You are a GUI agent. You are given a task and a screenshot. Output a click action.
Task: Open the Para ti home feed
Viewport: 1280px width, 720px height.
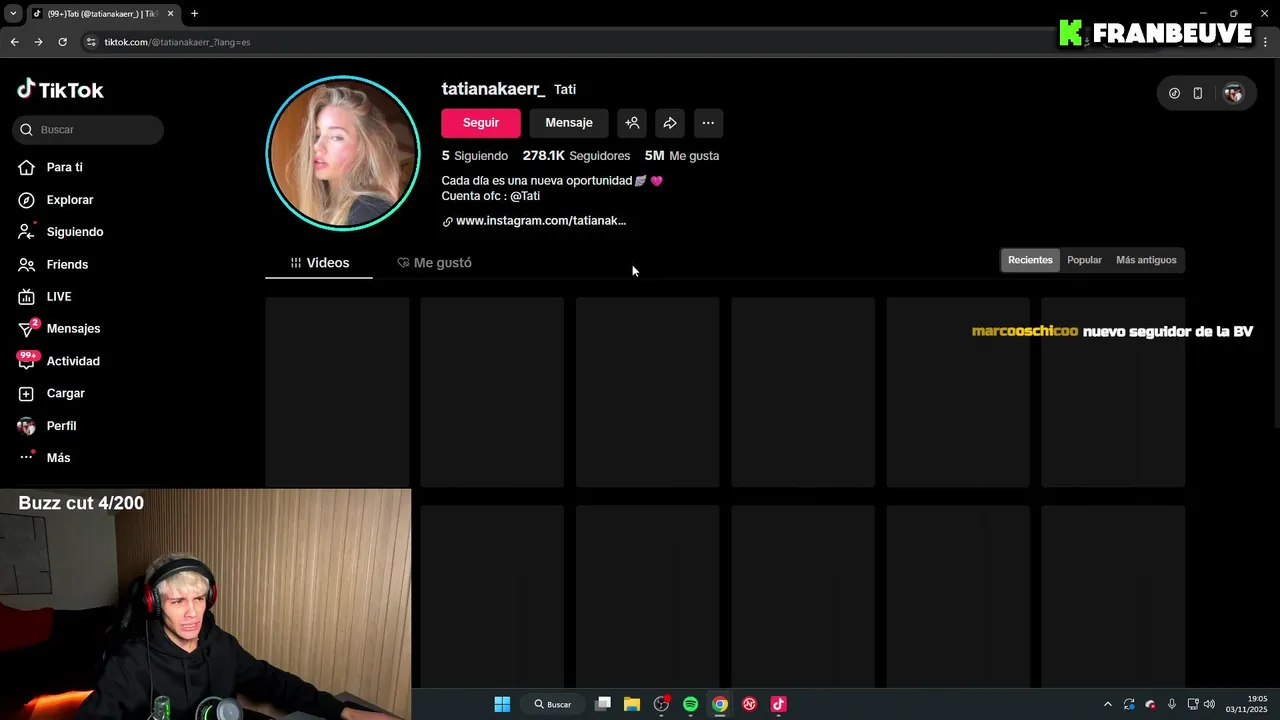(64, 167)
